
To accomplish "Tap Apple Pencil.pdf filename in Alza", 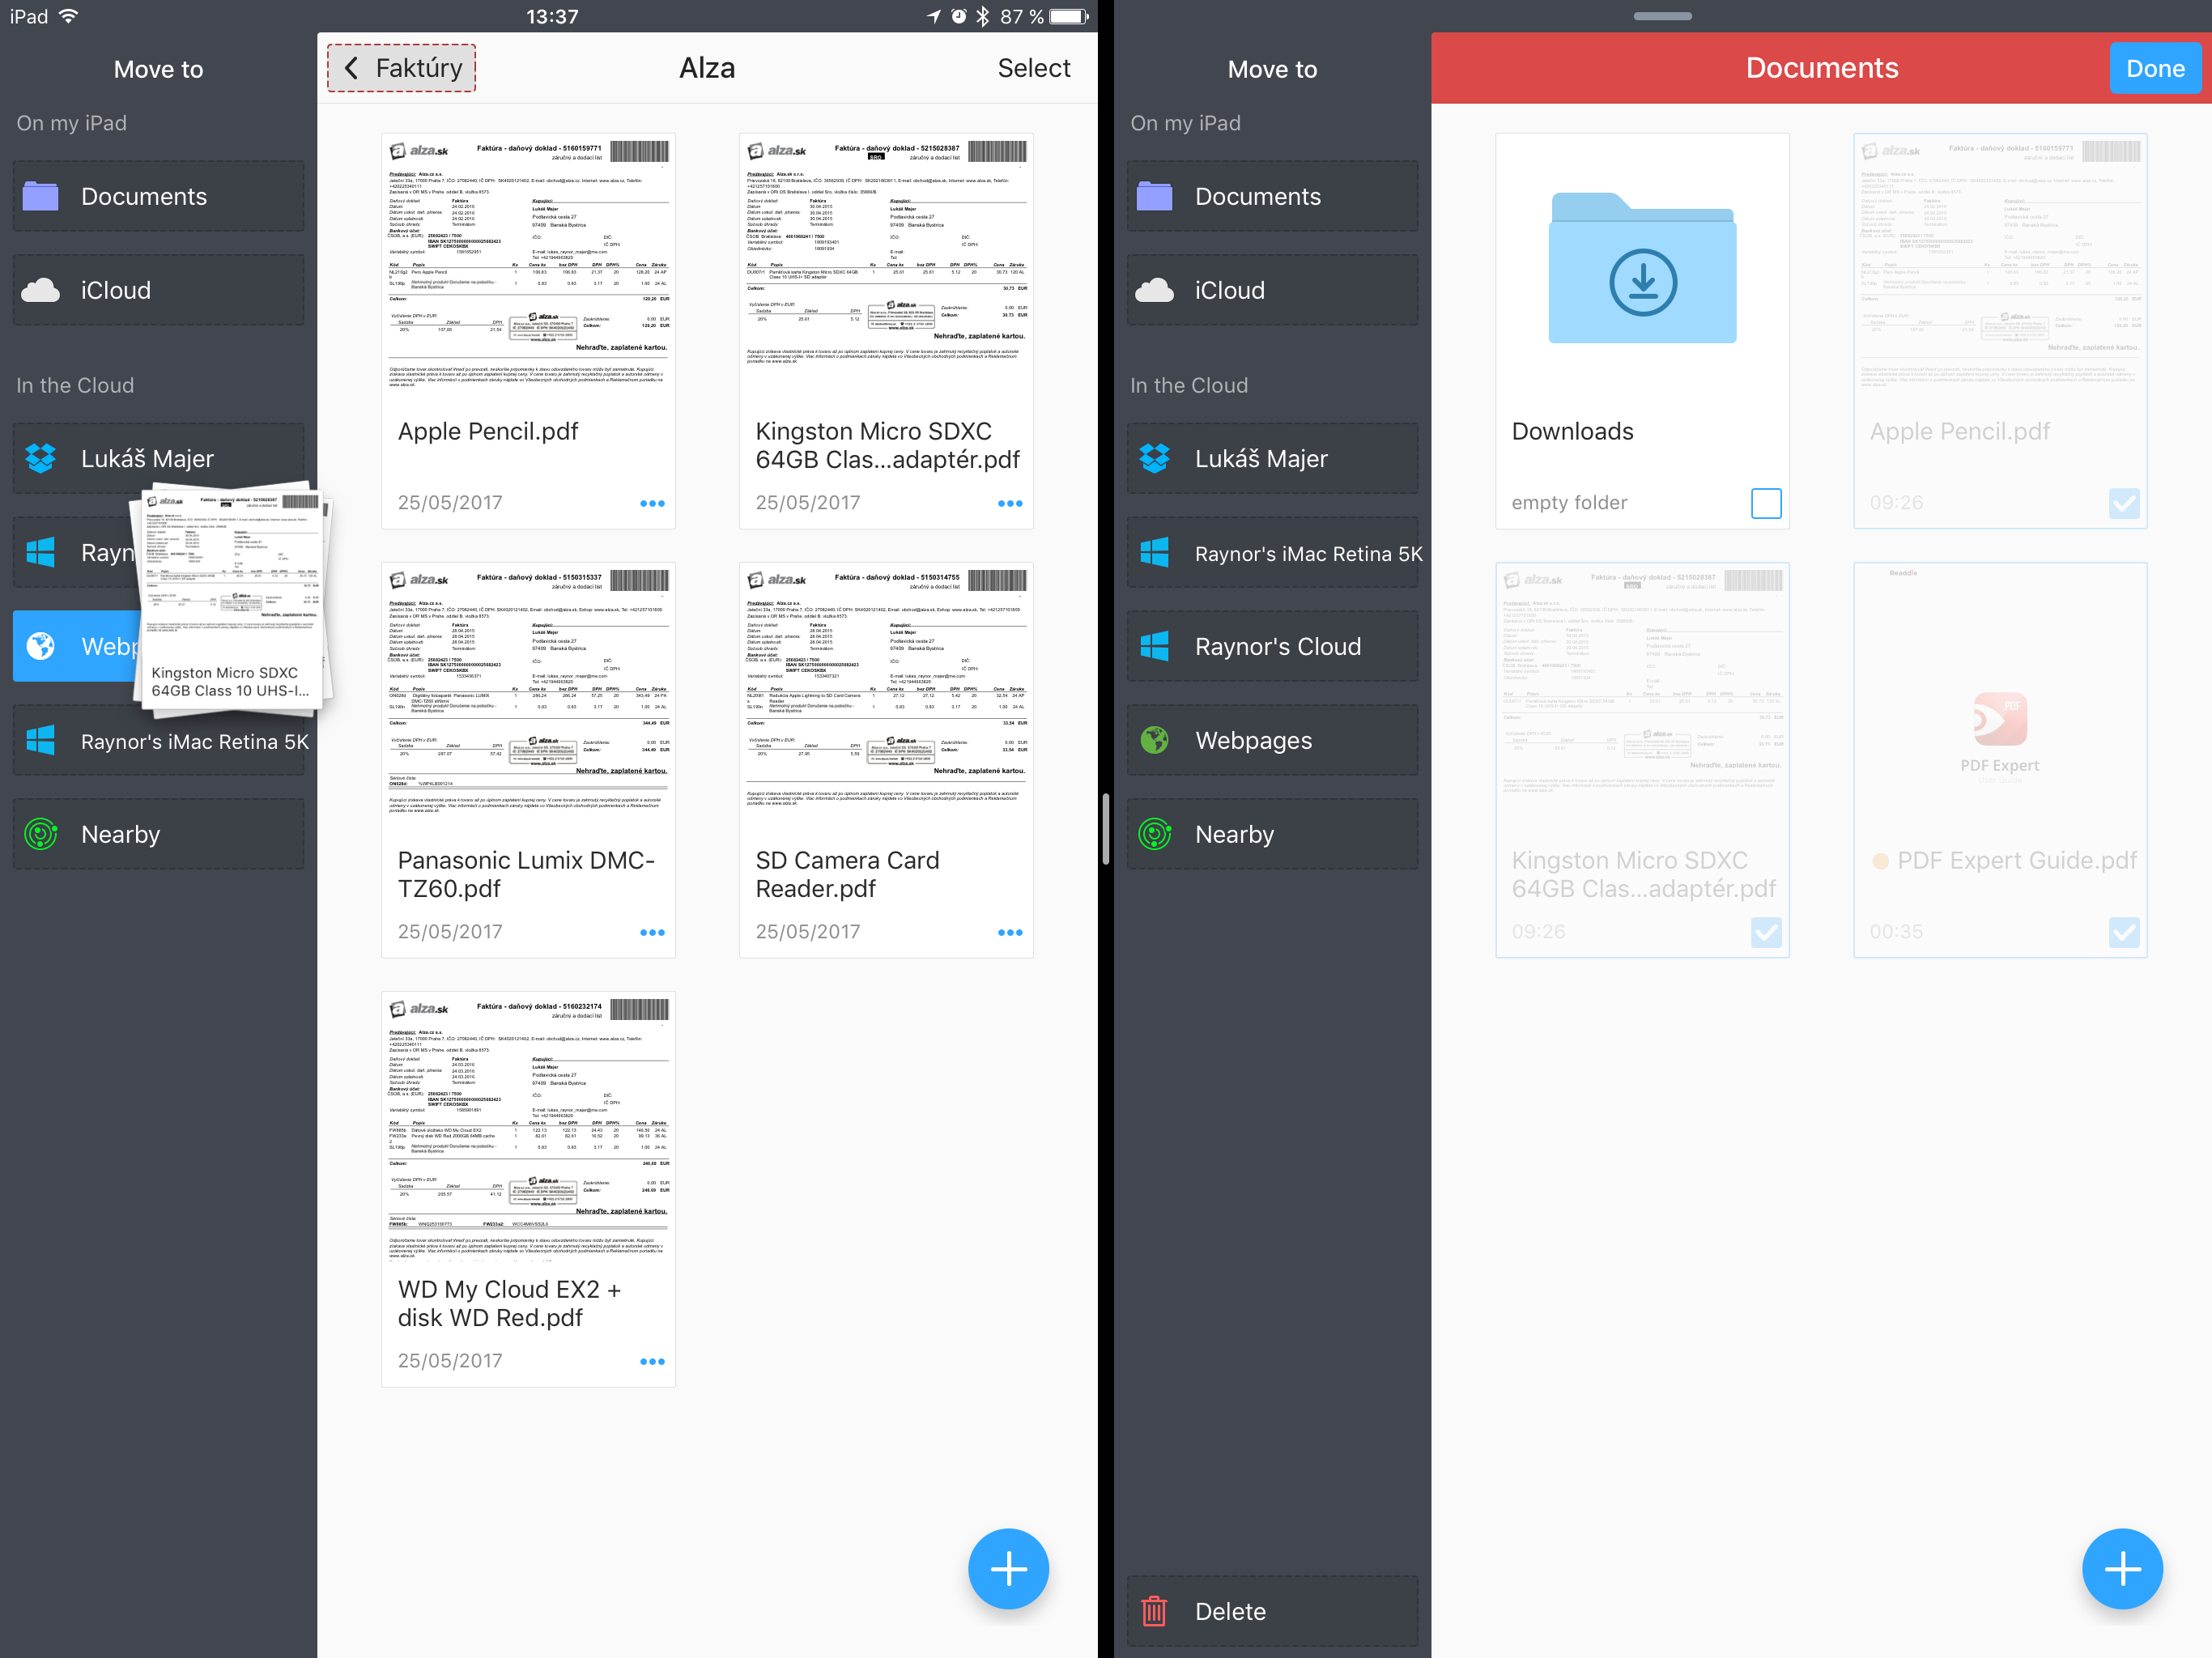I will click(x=488, y=431).
